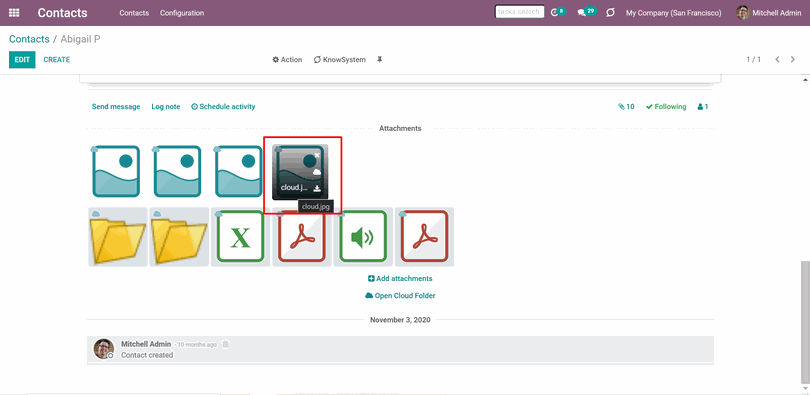
Task: Delete the 'Contact created' message with trash icon
Action: click(225, 344)
